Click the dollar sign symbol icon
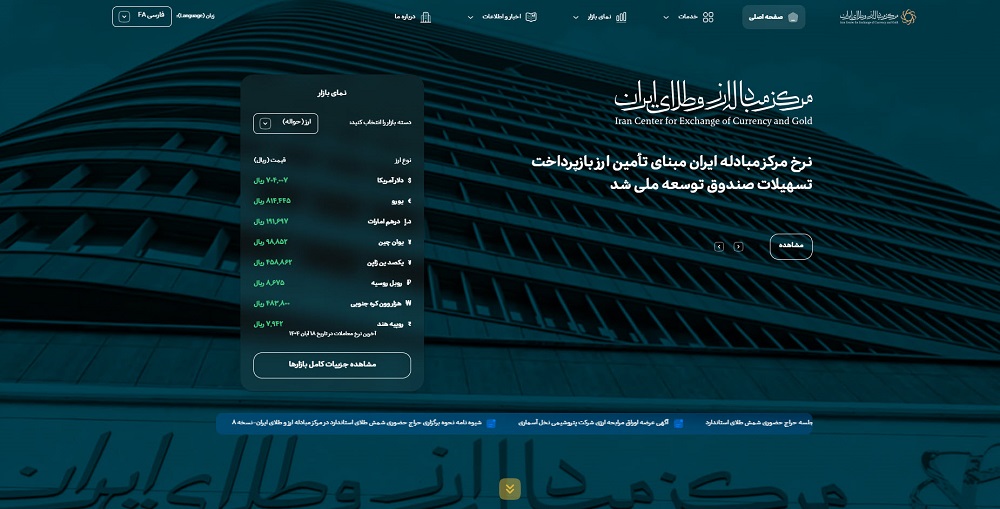This screenshot has height=509, width=1000. point(409,181)
